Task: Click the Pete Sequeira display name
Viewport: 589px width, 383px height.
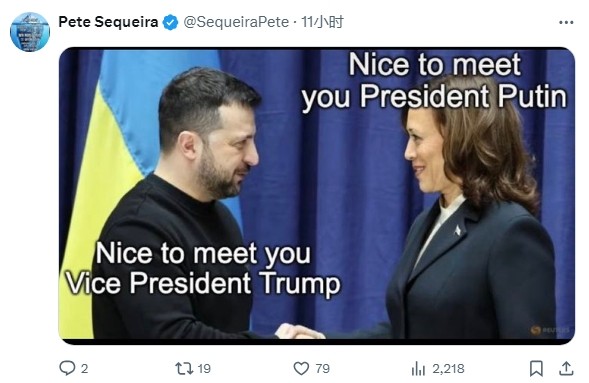Action: pyautogui.click(x=108, y=22)
